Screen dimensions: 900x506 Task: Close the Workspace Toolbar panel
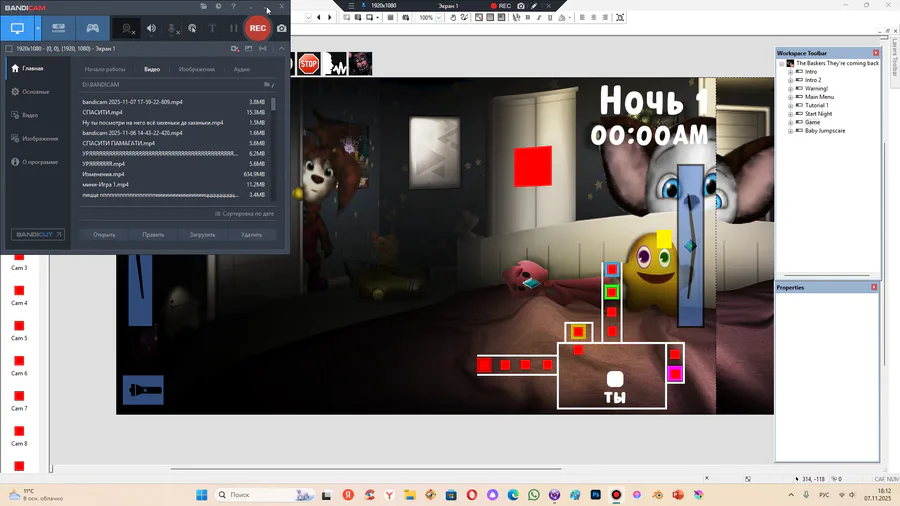tap(876, 53)
